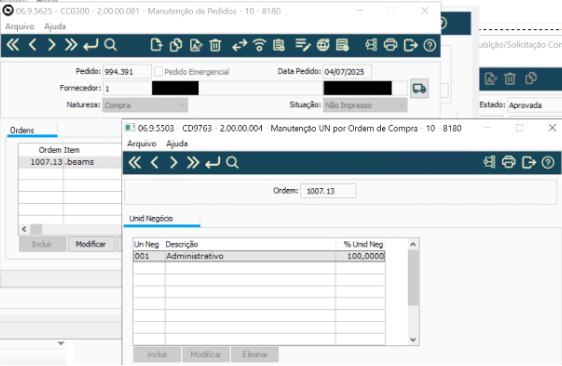
Task: Click Modificar button under Ordens grid
Action: [x=92, y=244]
